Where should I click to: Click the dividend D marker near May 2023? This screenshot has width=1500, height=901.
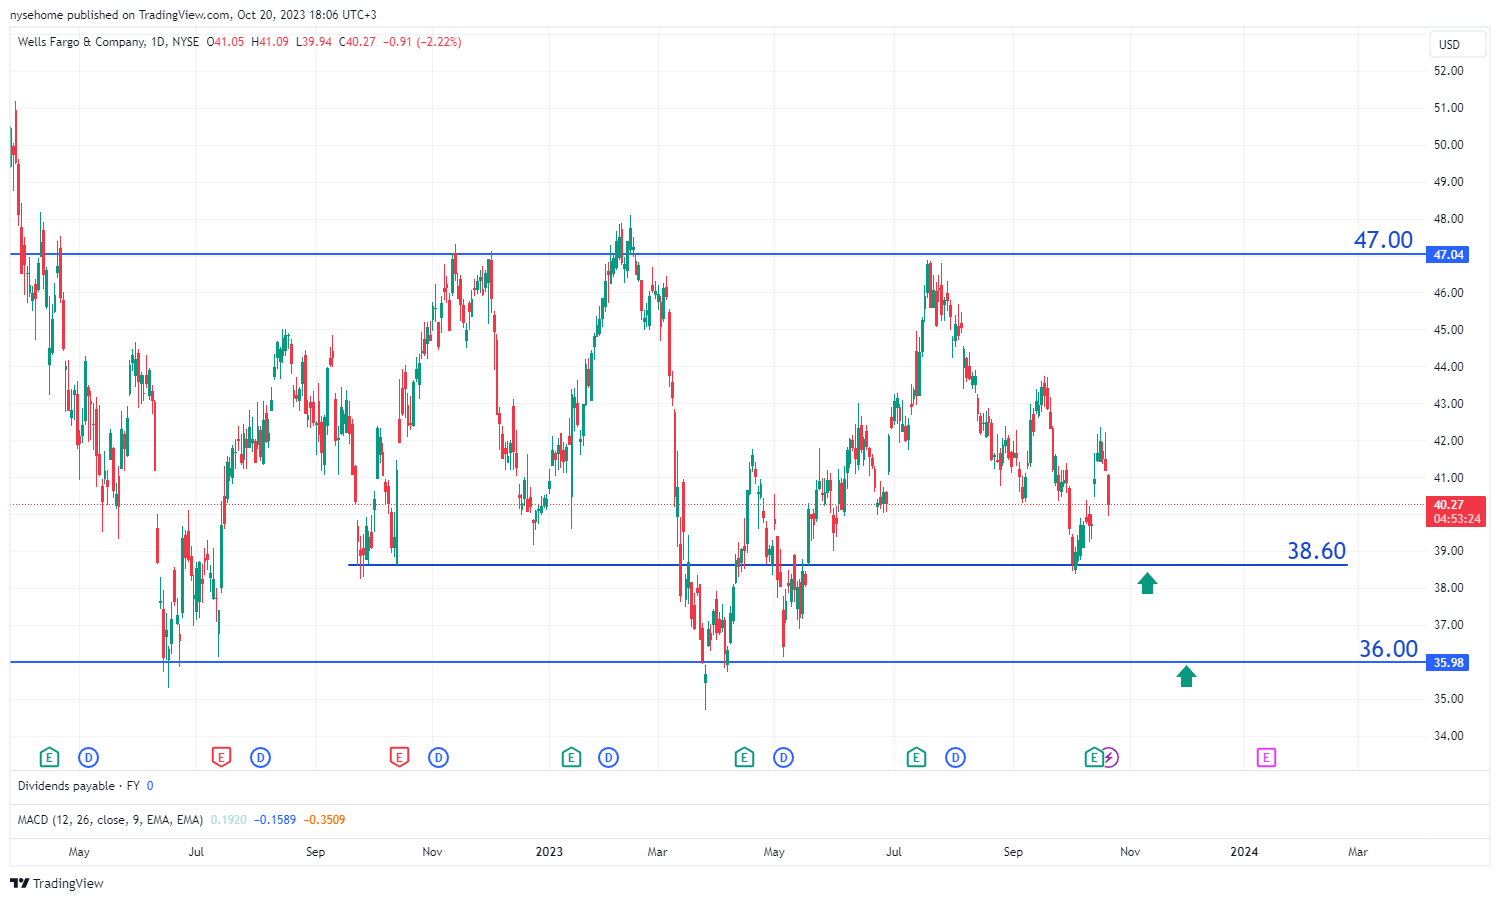783,758
